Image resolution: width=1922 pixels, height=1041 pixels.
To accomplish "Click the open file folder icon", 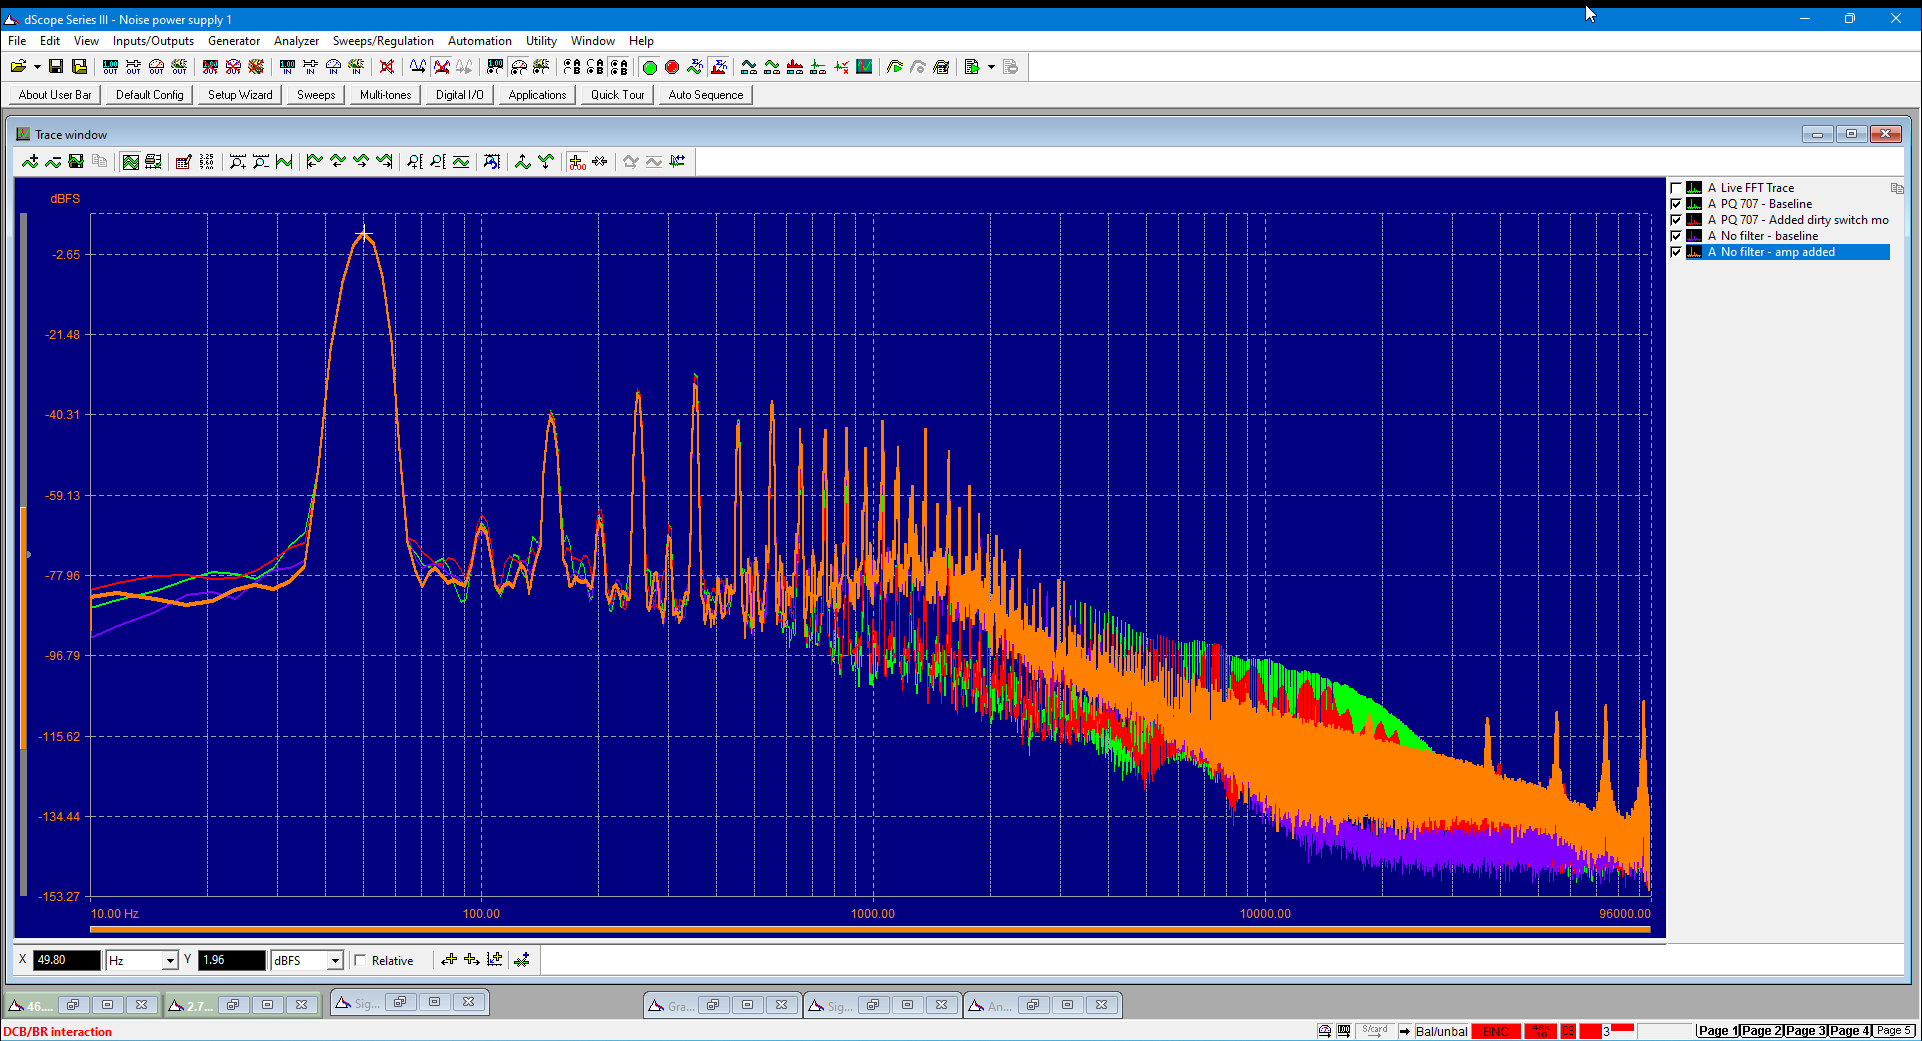I will tap(18, 67).
